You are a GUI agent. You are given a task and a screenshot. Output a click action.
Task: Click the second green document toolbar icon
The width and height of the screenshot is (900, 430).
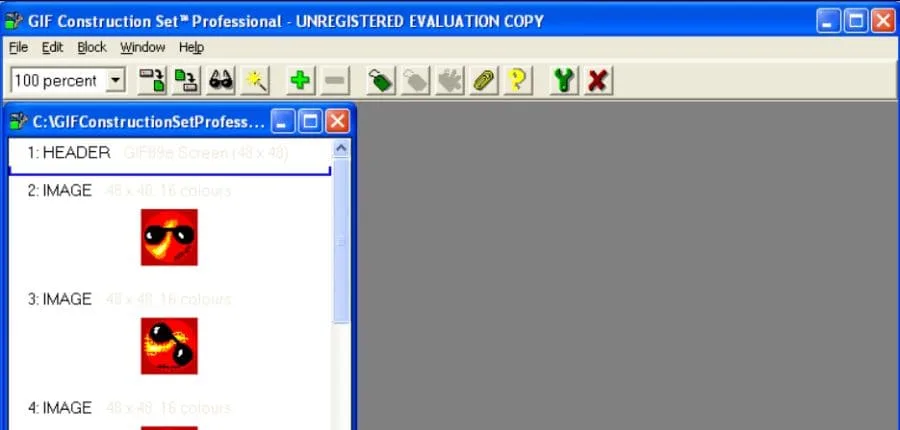click(186, 81)
